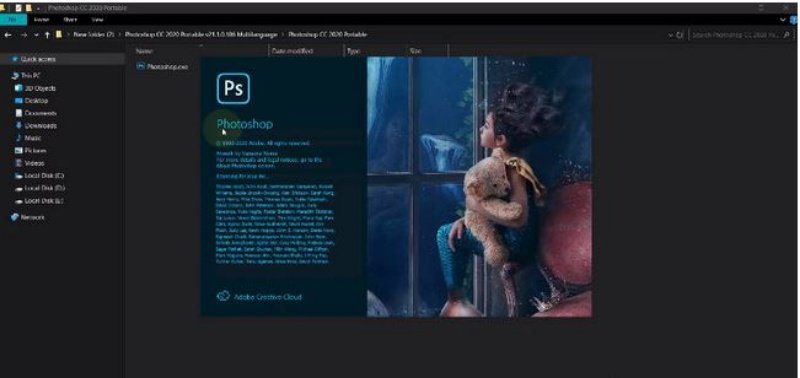Sort by Name column header
800x378 pixels.
145,51
